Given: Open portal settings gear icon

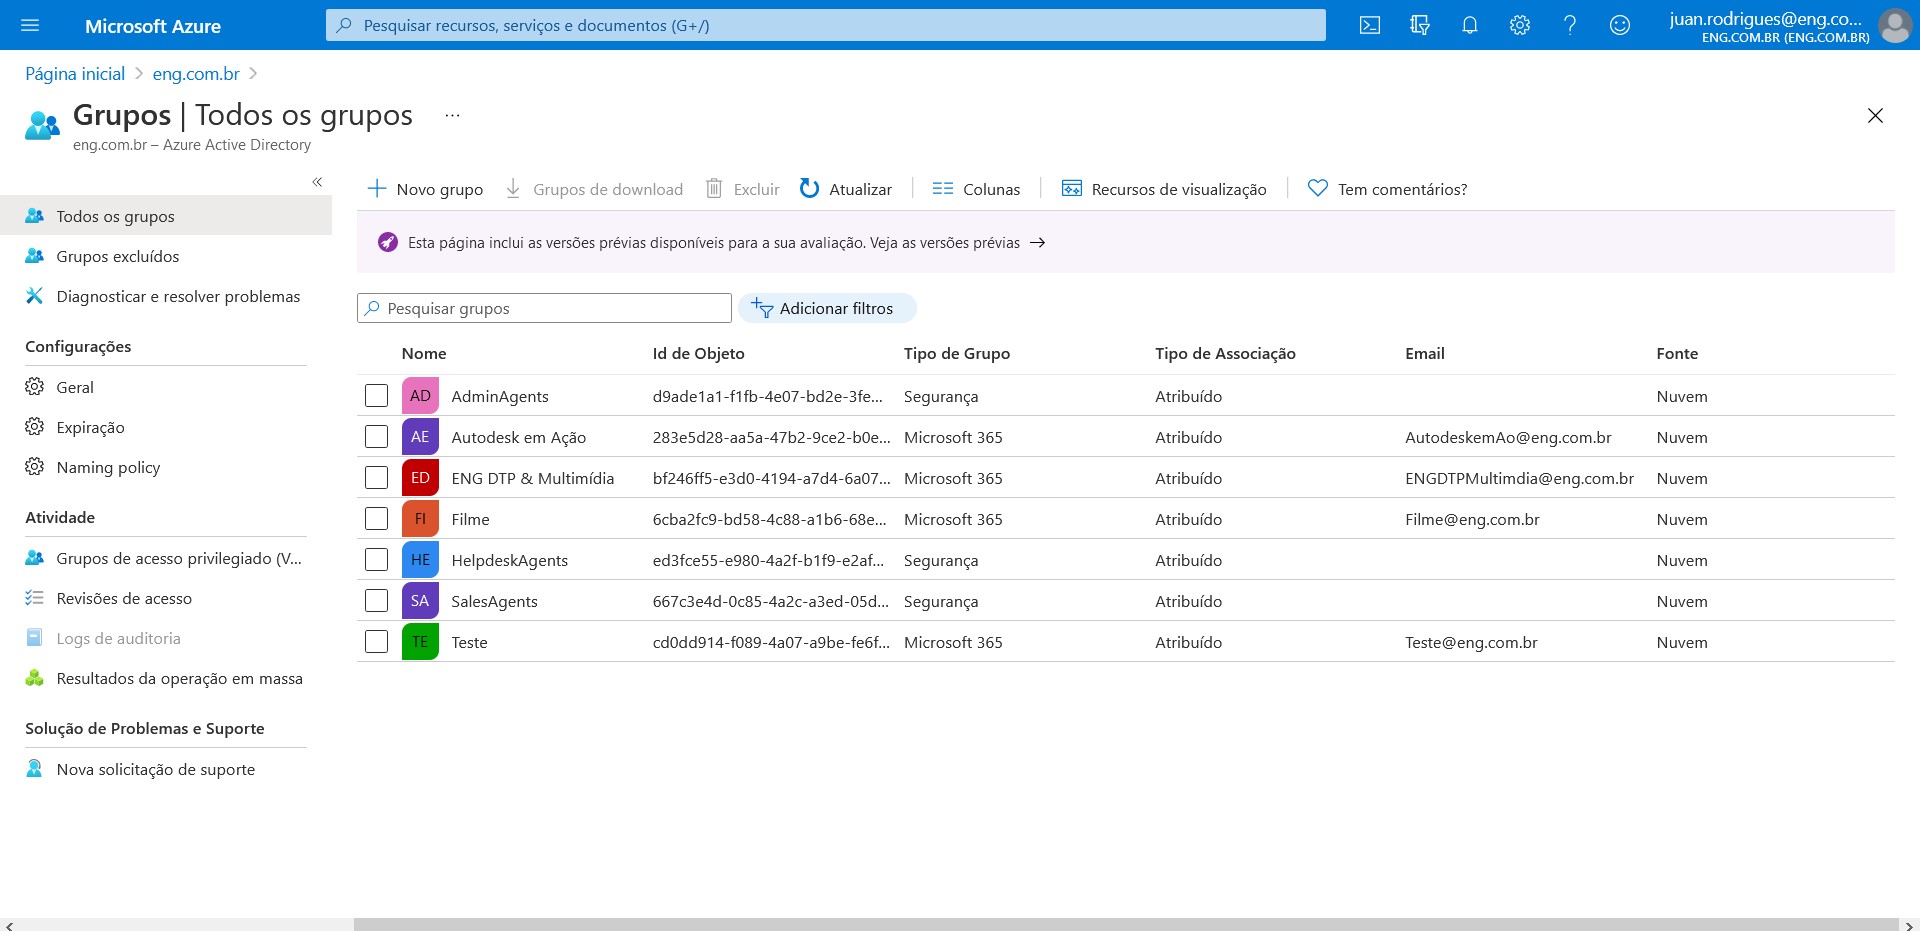Looking at the screenshot, I should tap(1520, 25).
